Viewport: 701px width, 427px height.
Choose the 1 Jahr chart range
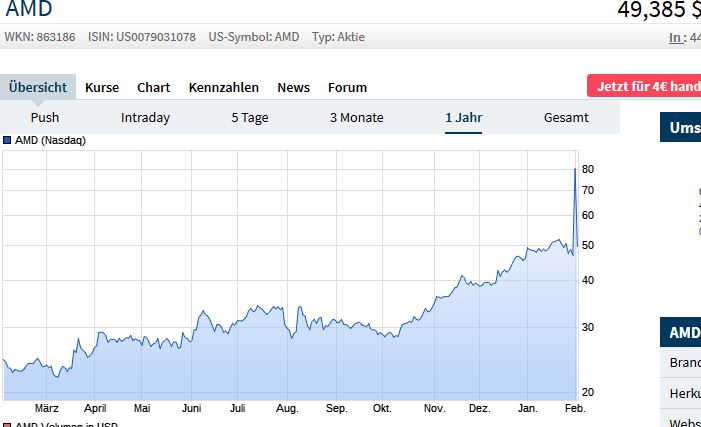pos(464,117)
